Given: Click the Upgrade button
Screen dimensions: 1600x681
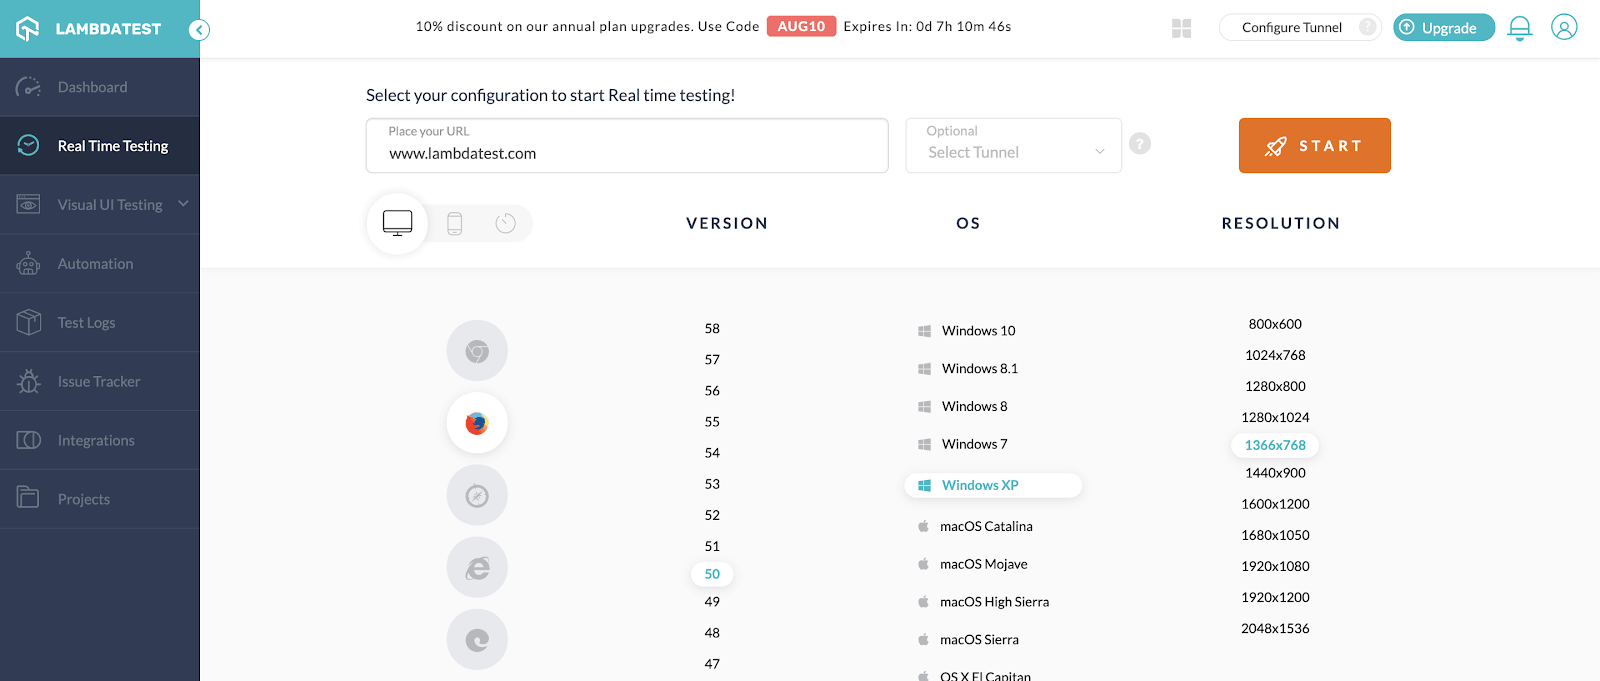Looking at the screenshot, I should coord(1444,27).
